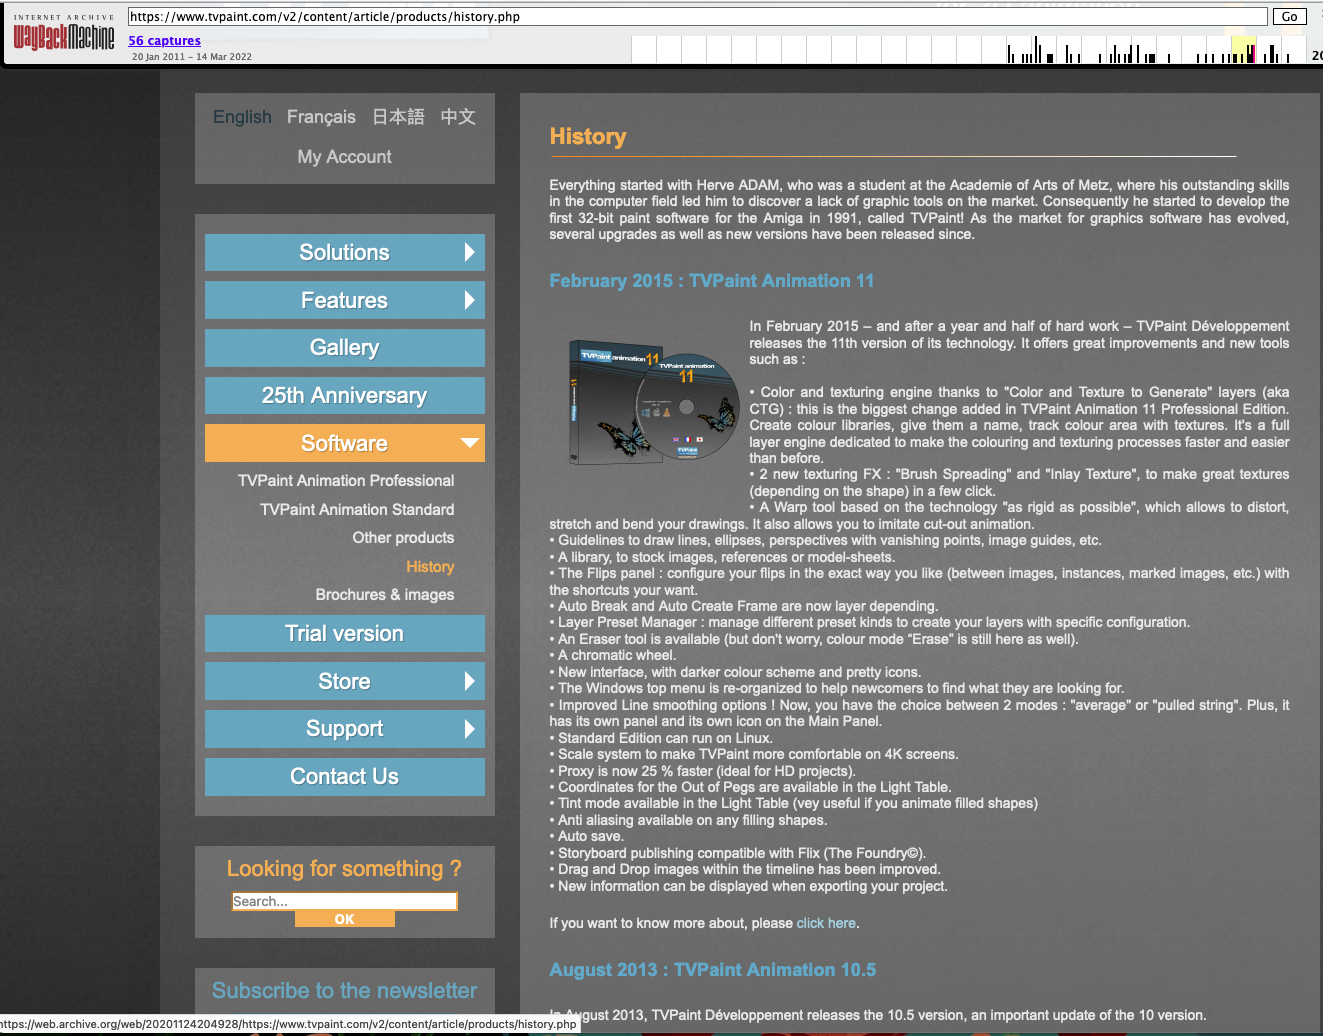Click the 'February 2015 : TVPaint Animation 11' heading
The width and height of the screenshot is (1323, 1036).
click(711, 281)
